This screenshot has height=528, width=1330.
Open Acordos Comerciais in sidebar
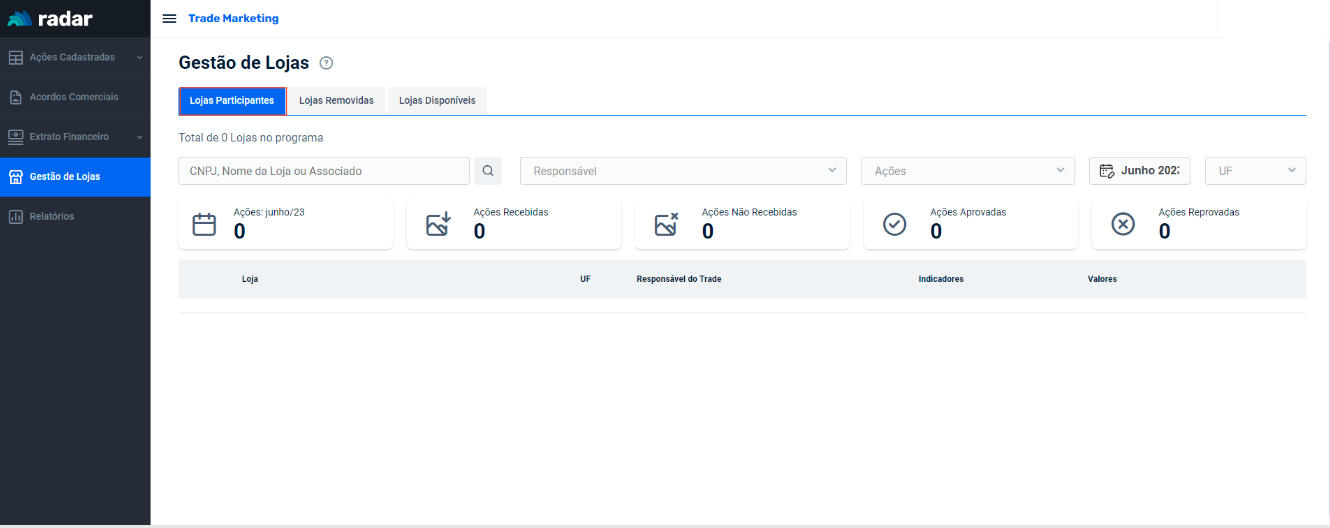pos(74,97)
